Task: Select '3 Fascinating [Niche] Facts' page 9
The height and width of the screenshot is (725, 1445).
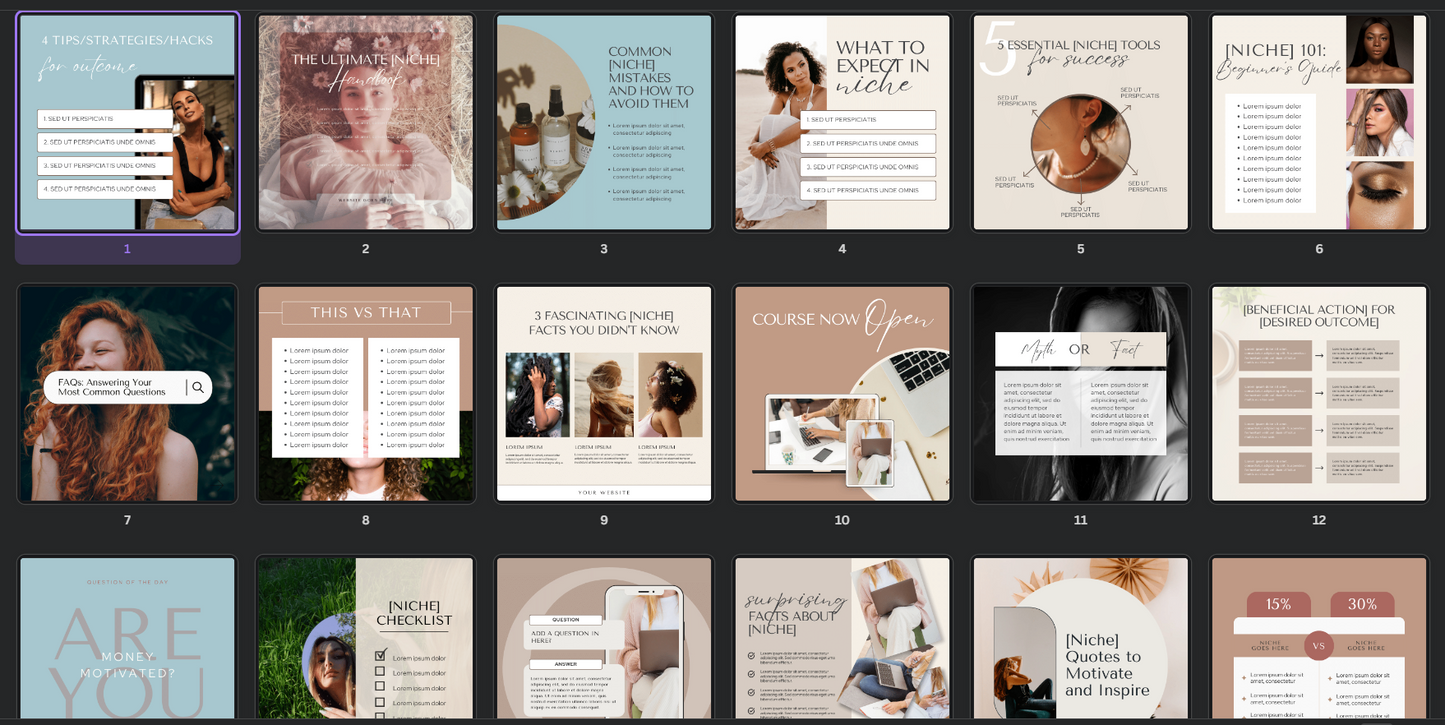Action: click(x=604, y=394)
